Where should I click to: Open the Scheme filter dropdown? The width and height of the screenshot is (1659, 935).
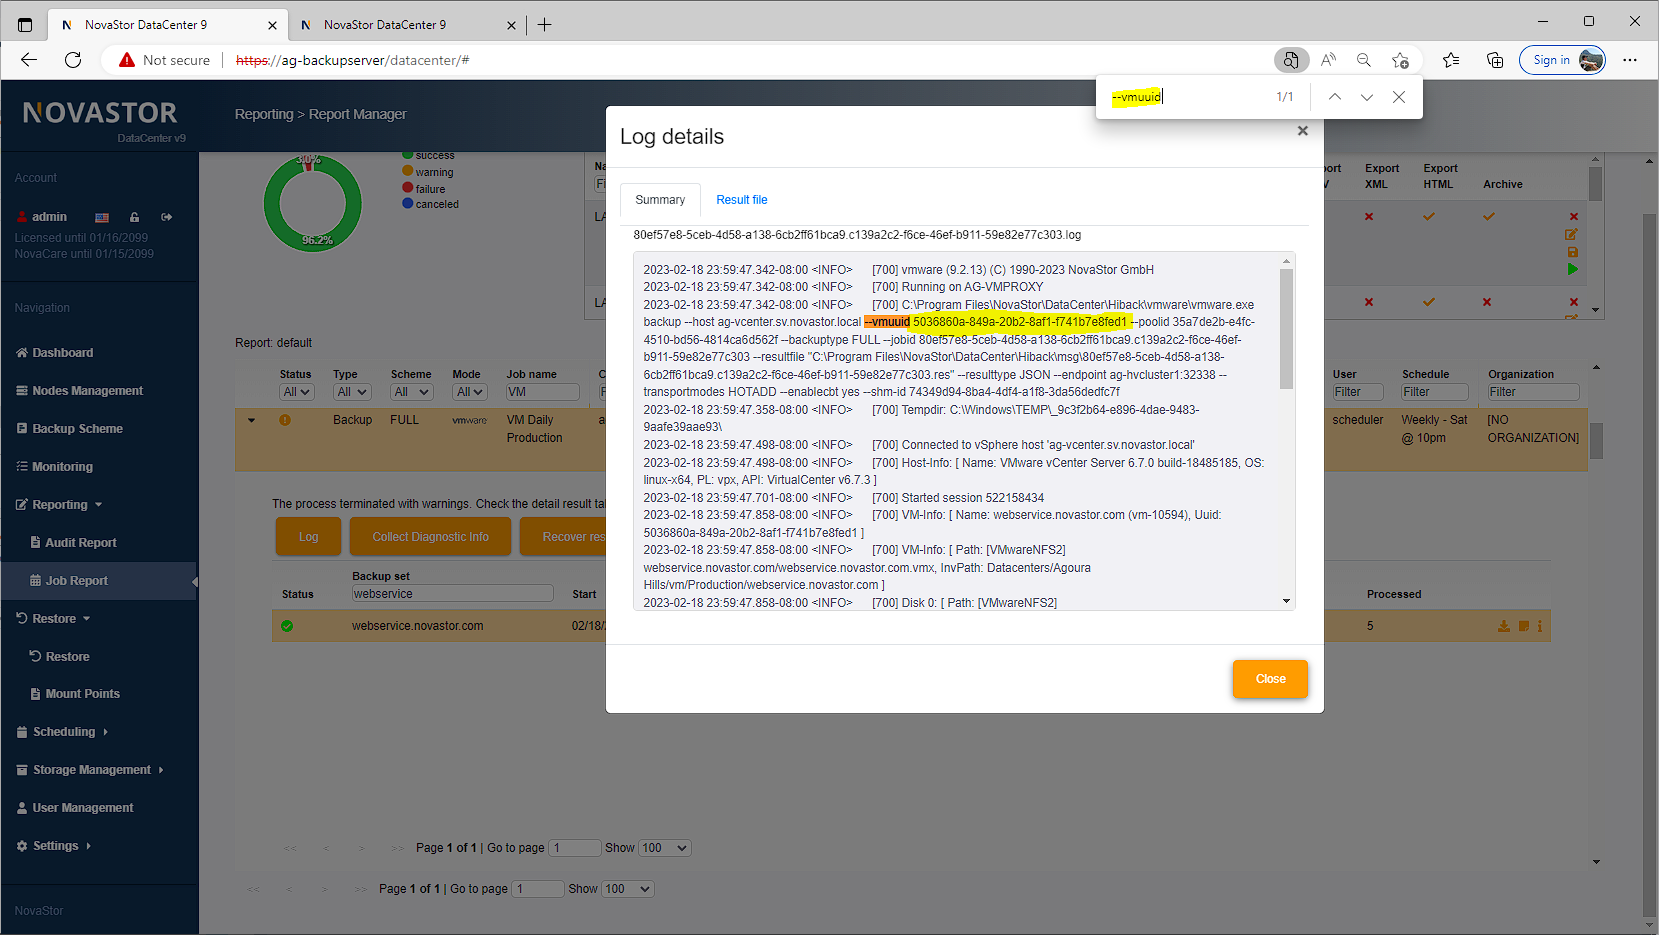411,392
